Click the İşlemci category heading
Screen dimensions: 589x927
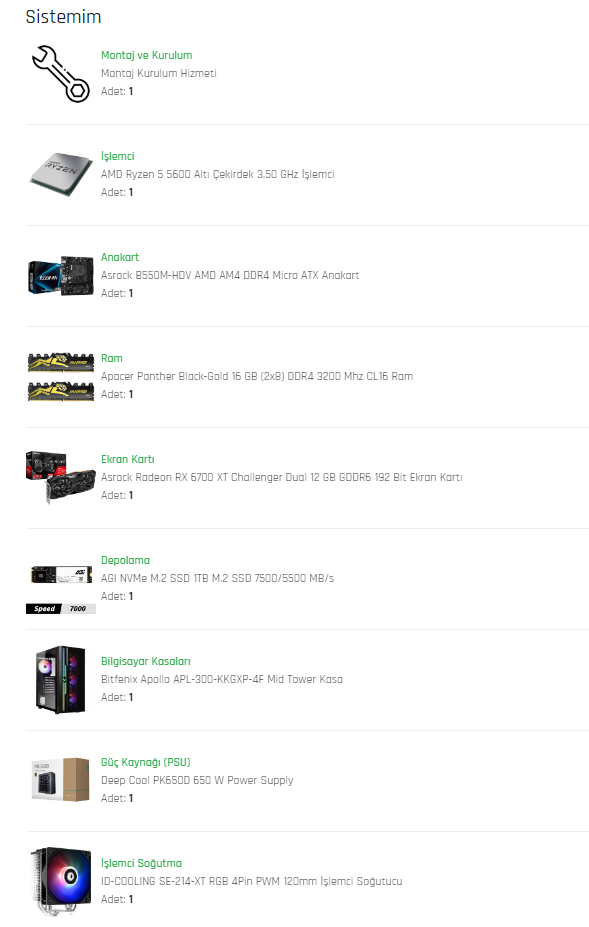click(x=118, y=156)
